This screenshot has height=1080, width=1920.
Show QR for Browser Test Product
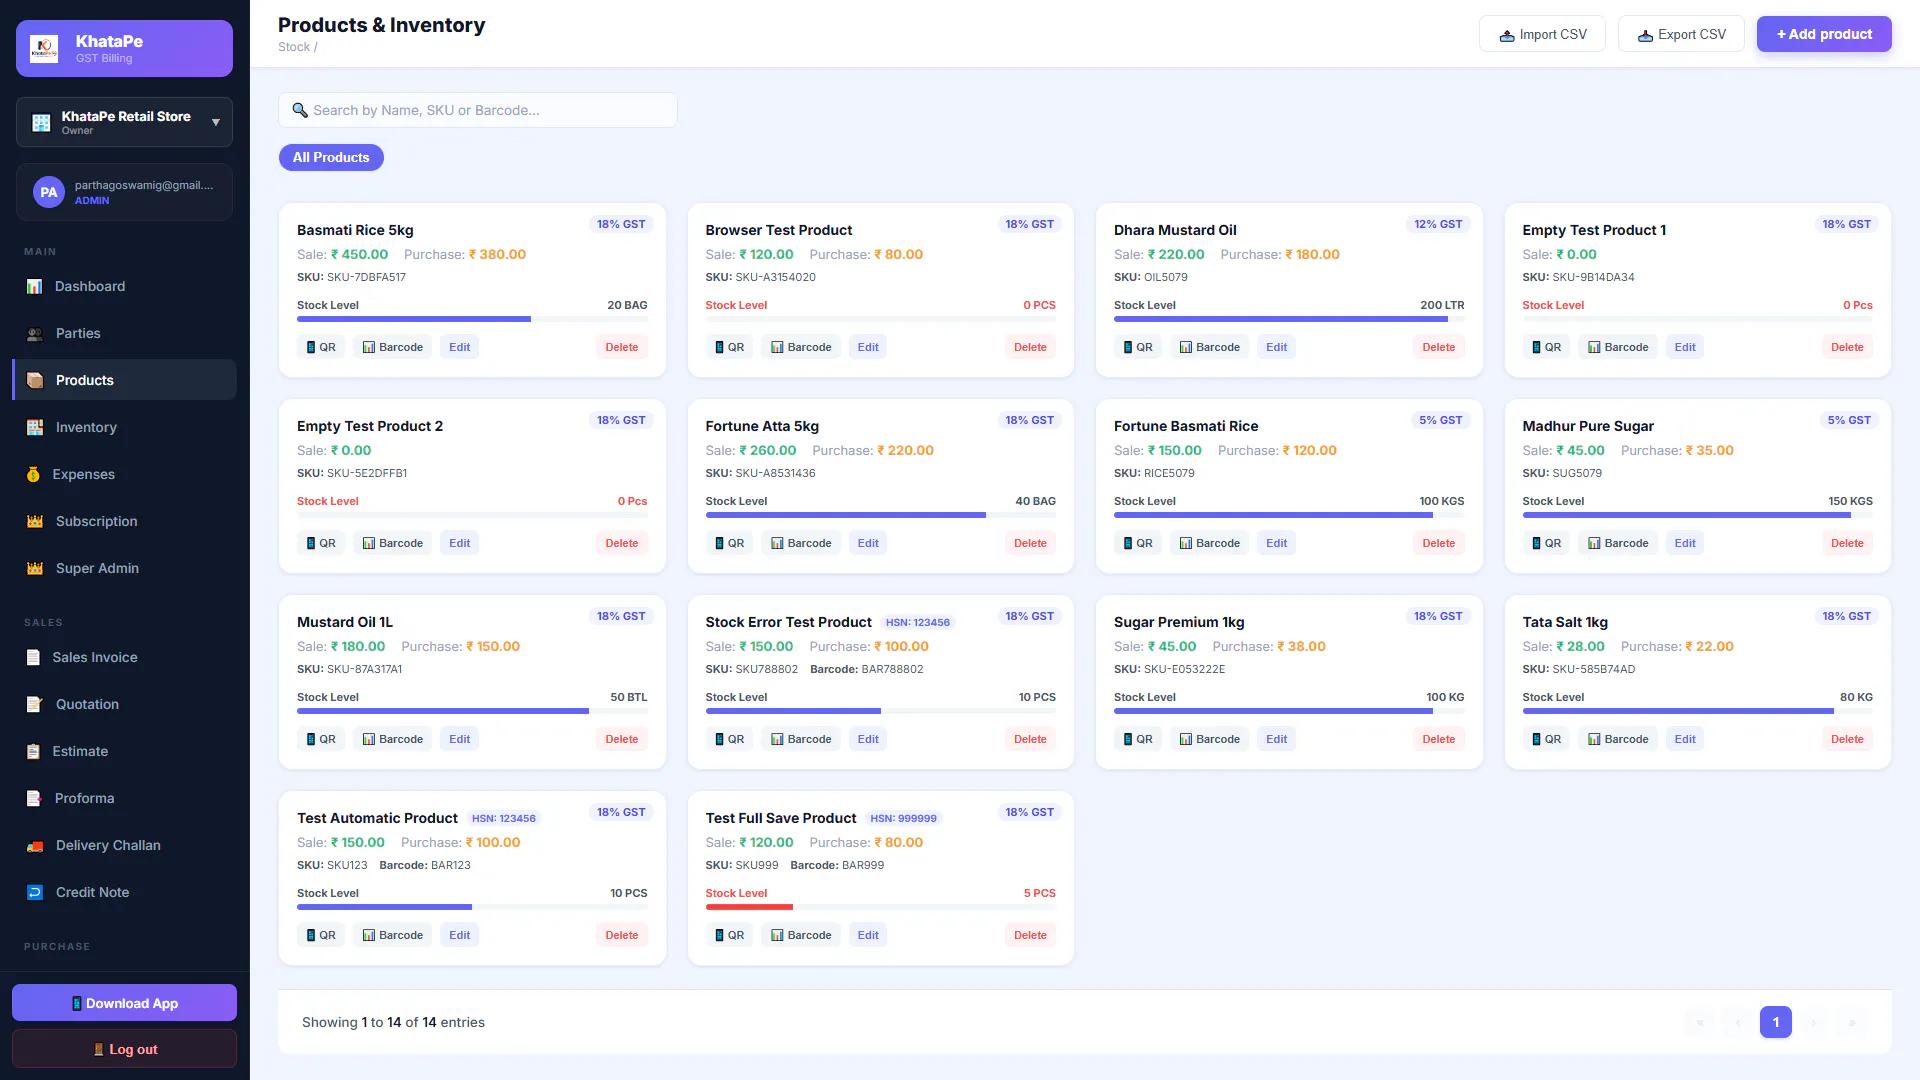(x=730, y=347)
